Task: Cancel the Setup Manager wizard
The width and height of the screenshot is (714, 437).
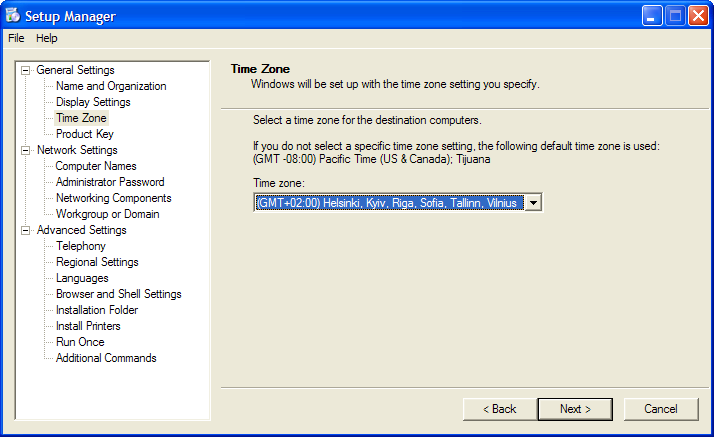Action: click(661, 409)
